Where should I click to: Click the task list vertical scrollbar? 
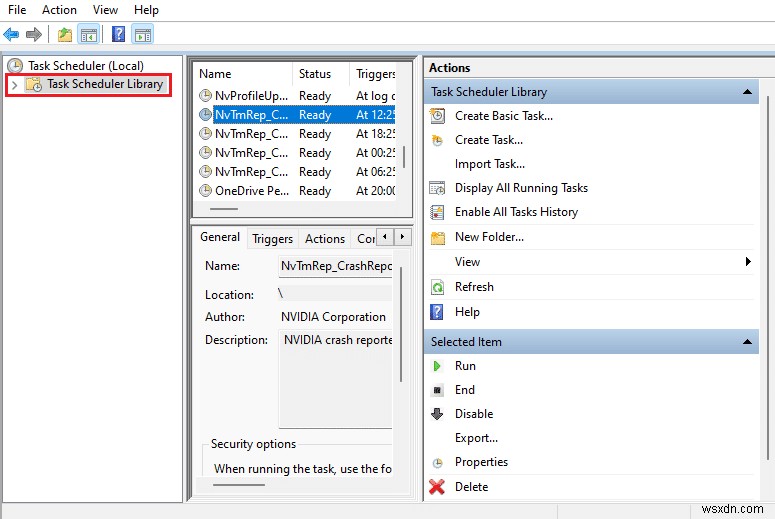404,157
